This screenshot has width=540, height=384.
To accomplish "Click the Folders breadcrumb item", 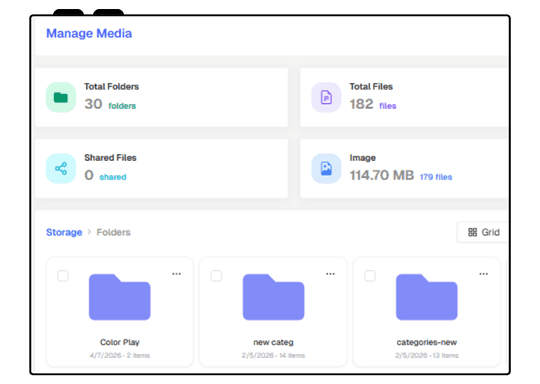I will [x=113, y=232].
